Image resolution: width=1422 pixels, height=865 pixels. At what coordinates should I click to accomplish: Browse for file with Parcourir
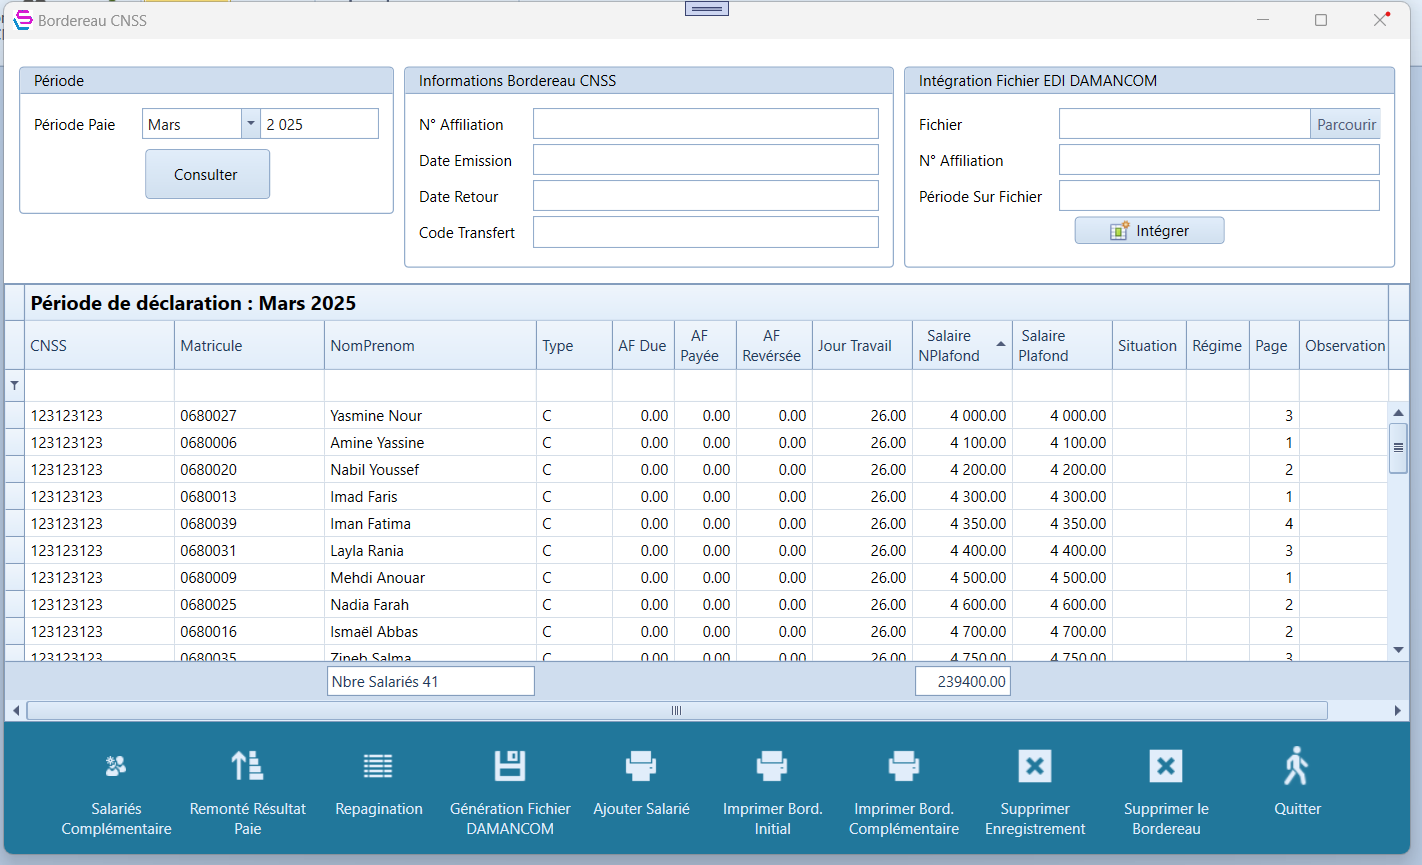point(1345,124)
